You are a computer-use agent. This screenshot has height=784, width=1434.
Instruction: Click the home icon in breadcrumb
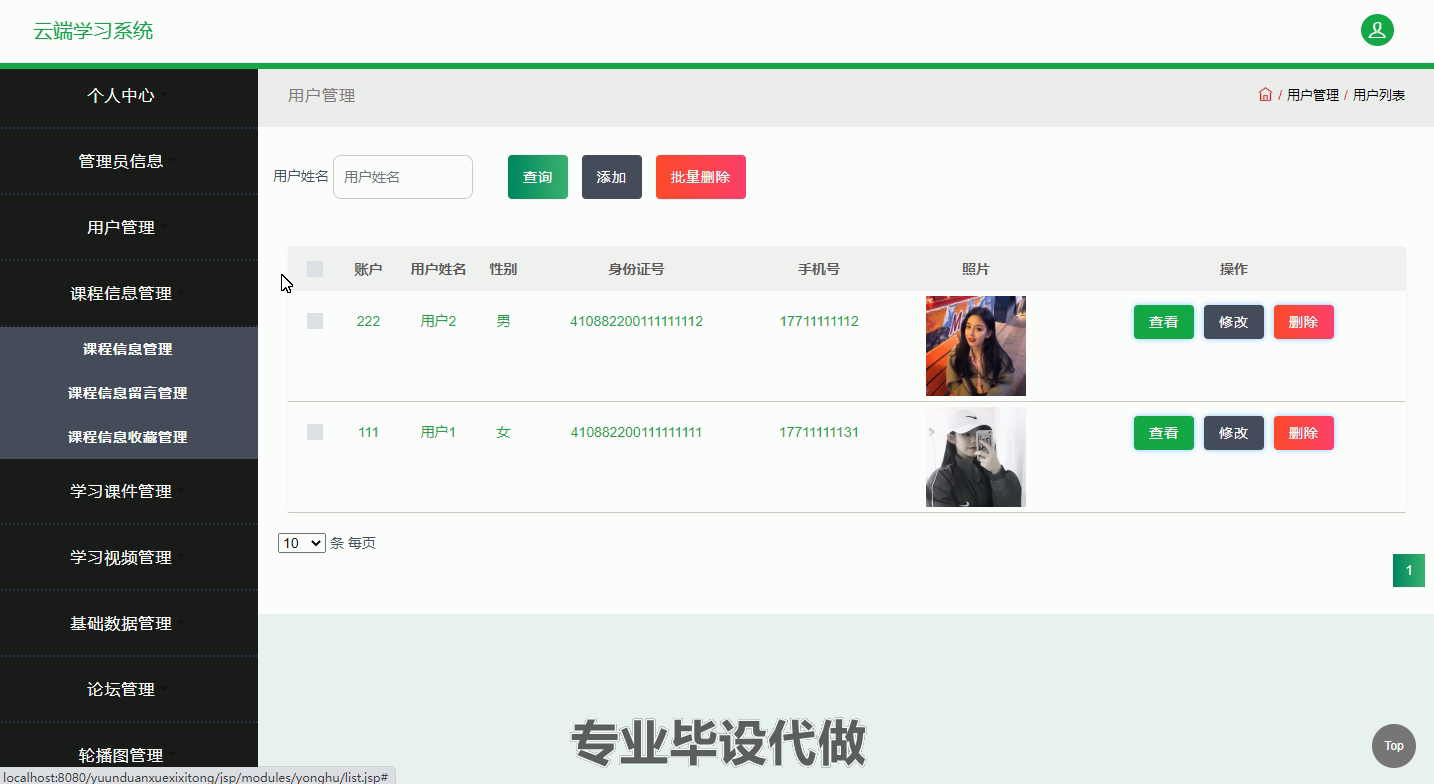pos(1265,95)
